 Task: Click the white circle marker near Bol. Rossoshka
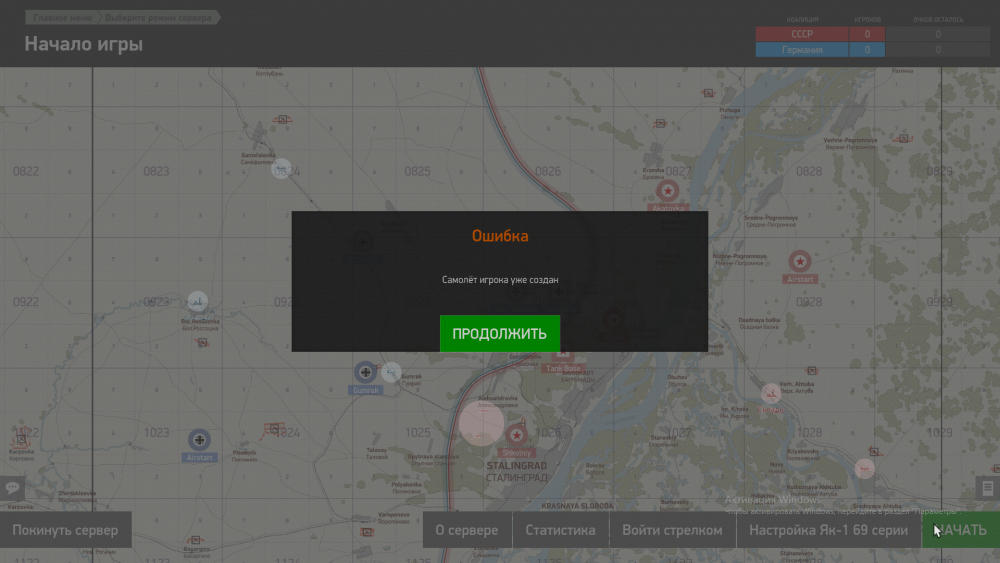198,301
